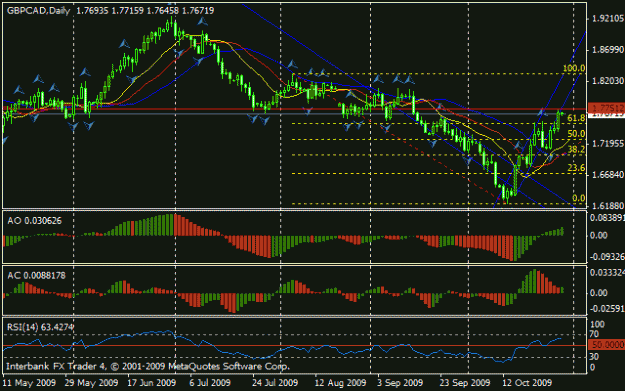
Task: Click the Fibonacci 38.2 level label
Action: pos(576,149)
